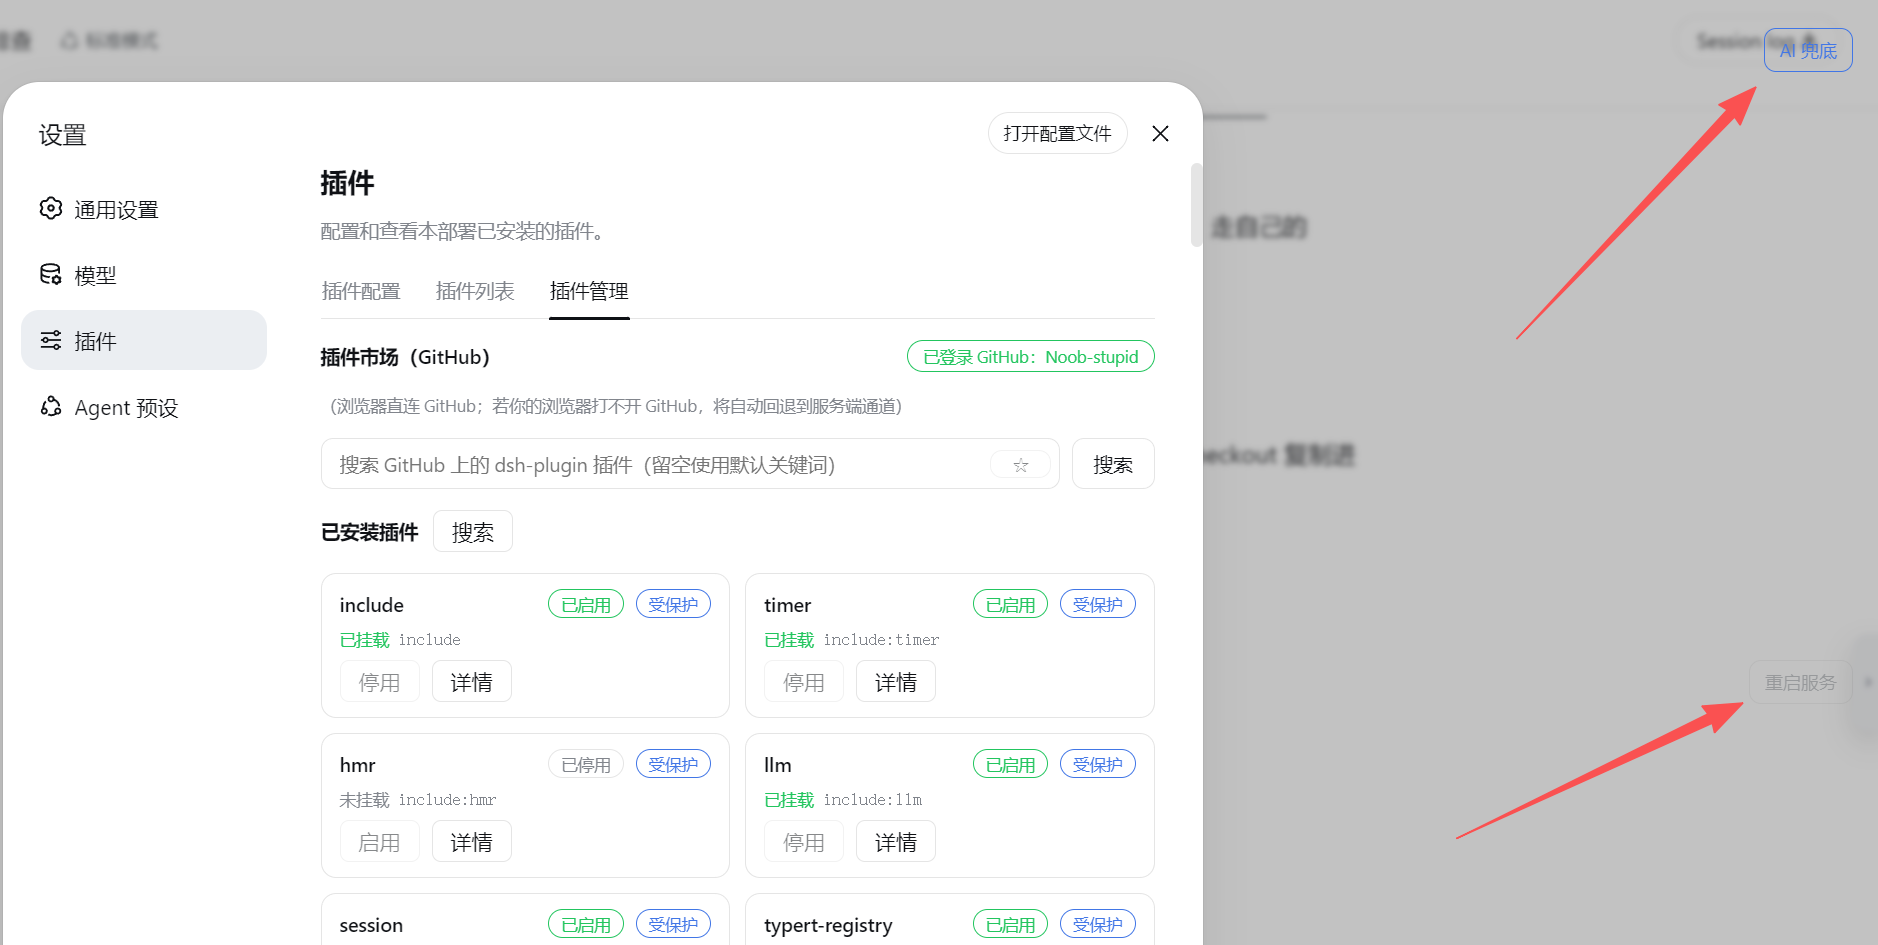Click 搜索 button next to 已安装插件
The image size is (1878, 945).
click(x=473, y=531)
